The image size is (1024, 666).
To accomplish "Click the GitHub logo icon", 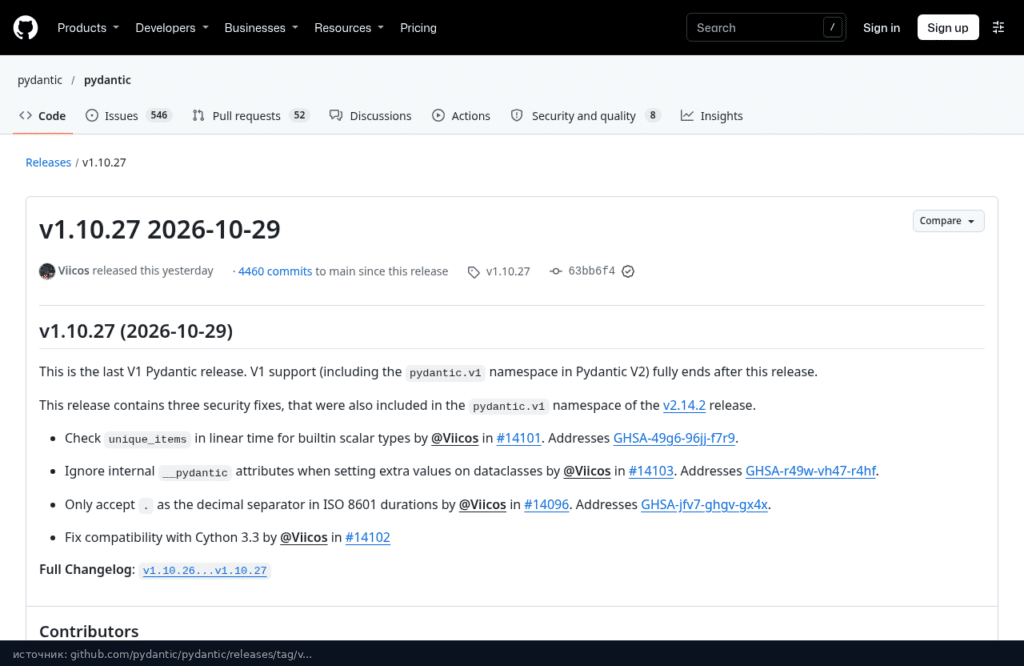I will pos(25,28).
